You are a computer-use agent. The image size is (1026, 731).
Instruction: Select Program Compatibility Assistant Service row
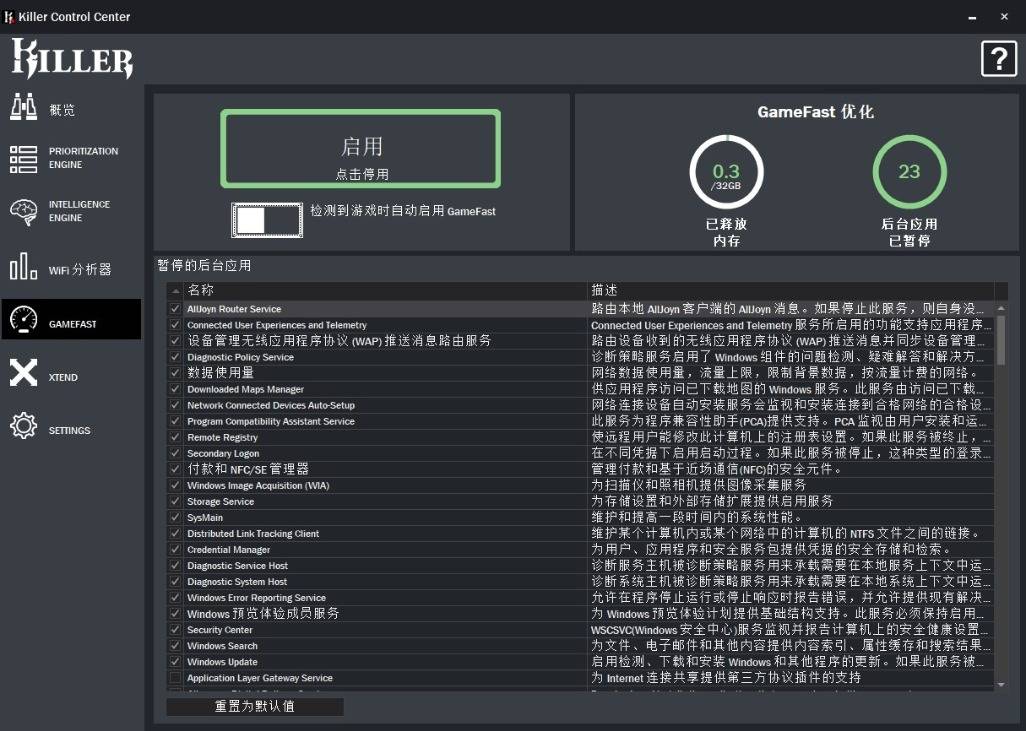[580, 421]
